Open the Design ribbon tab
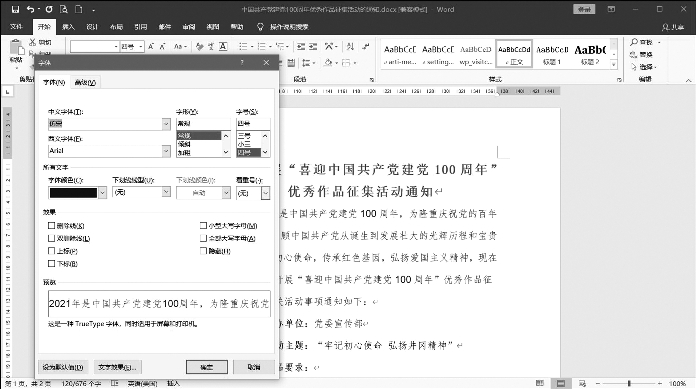 (x=92, y=27)
